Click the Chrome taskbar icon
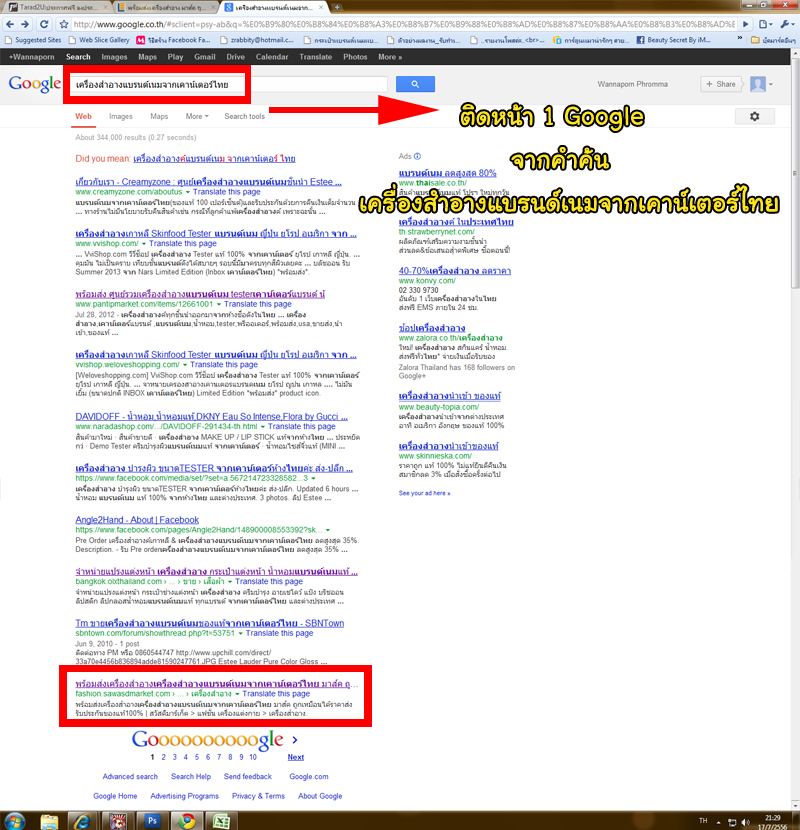800x830 pixels. point(186,821)
